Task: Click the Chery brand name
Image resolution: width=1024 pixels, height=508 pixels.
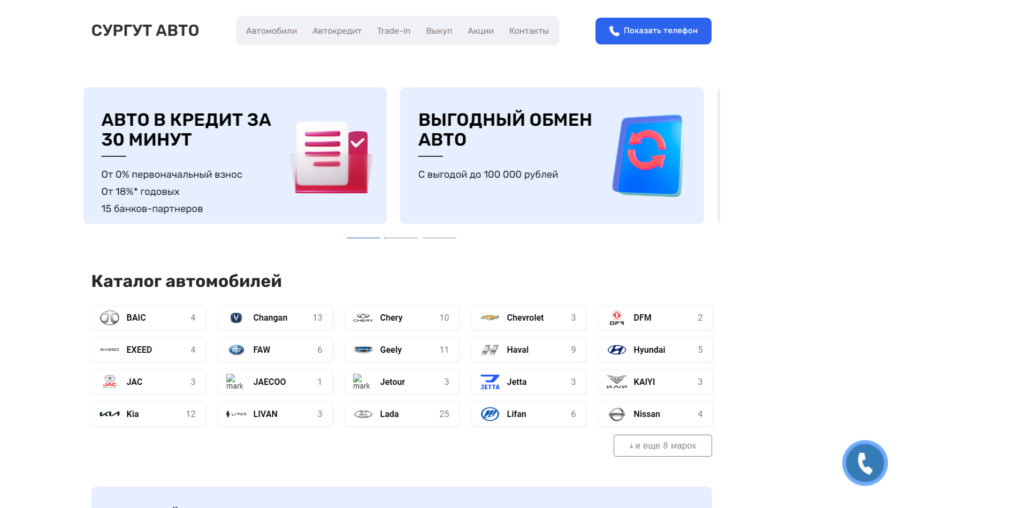Action: pos(391,318)
